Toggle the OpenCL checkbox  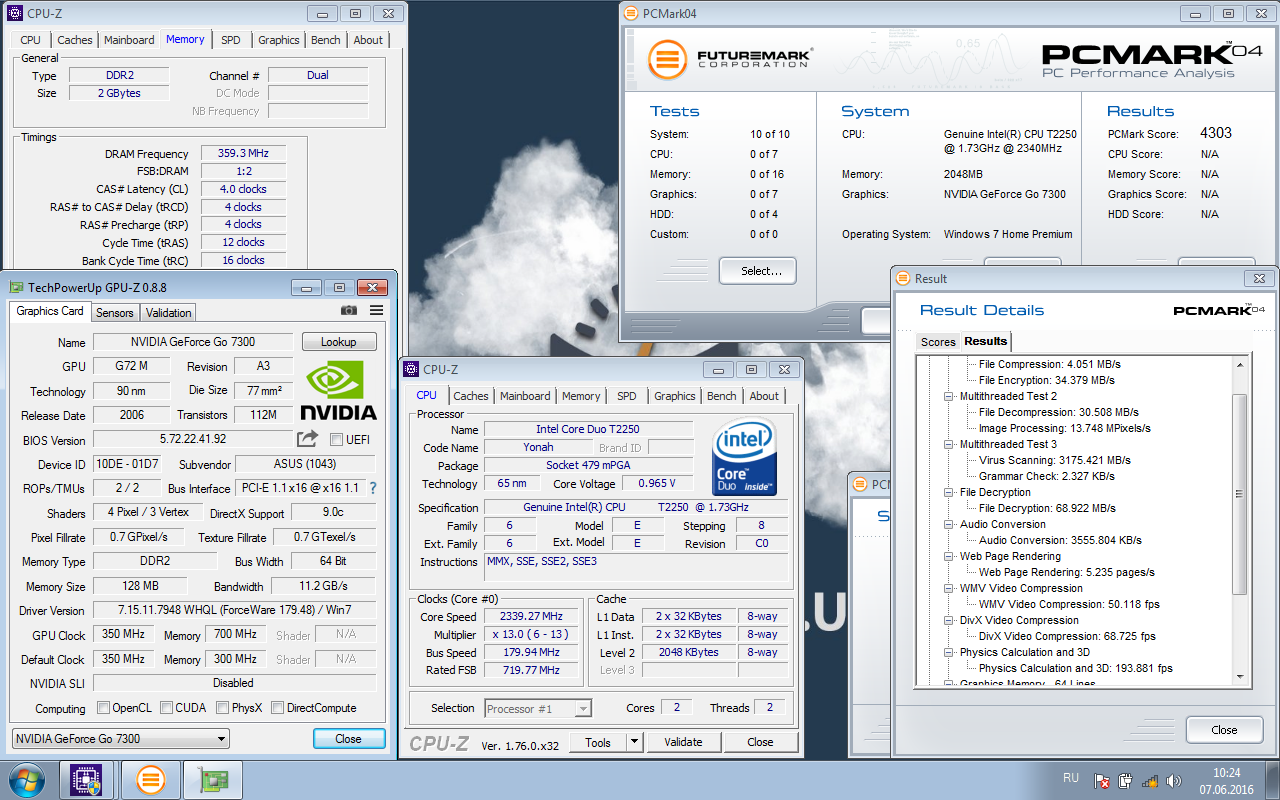(x=103, y=708)
